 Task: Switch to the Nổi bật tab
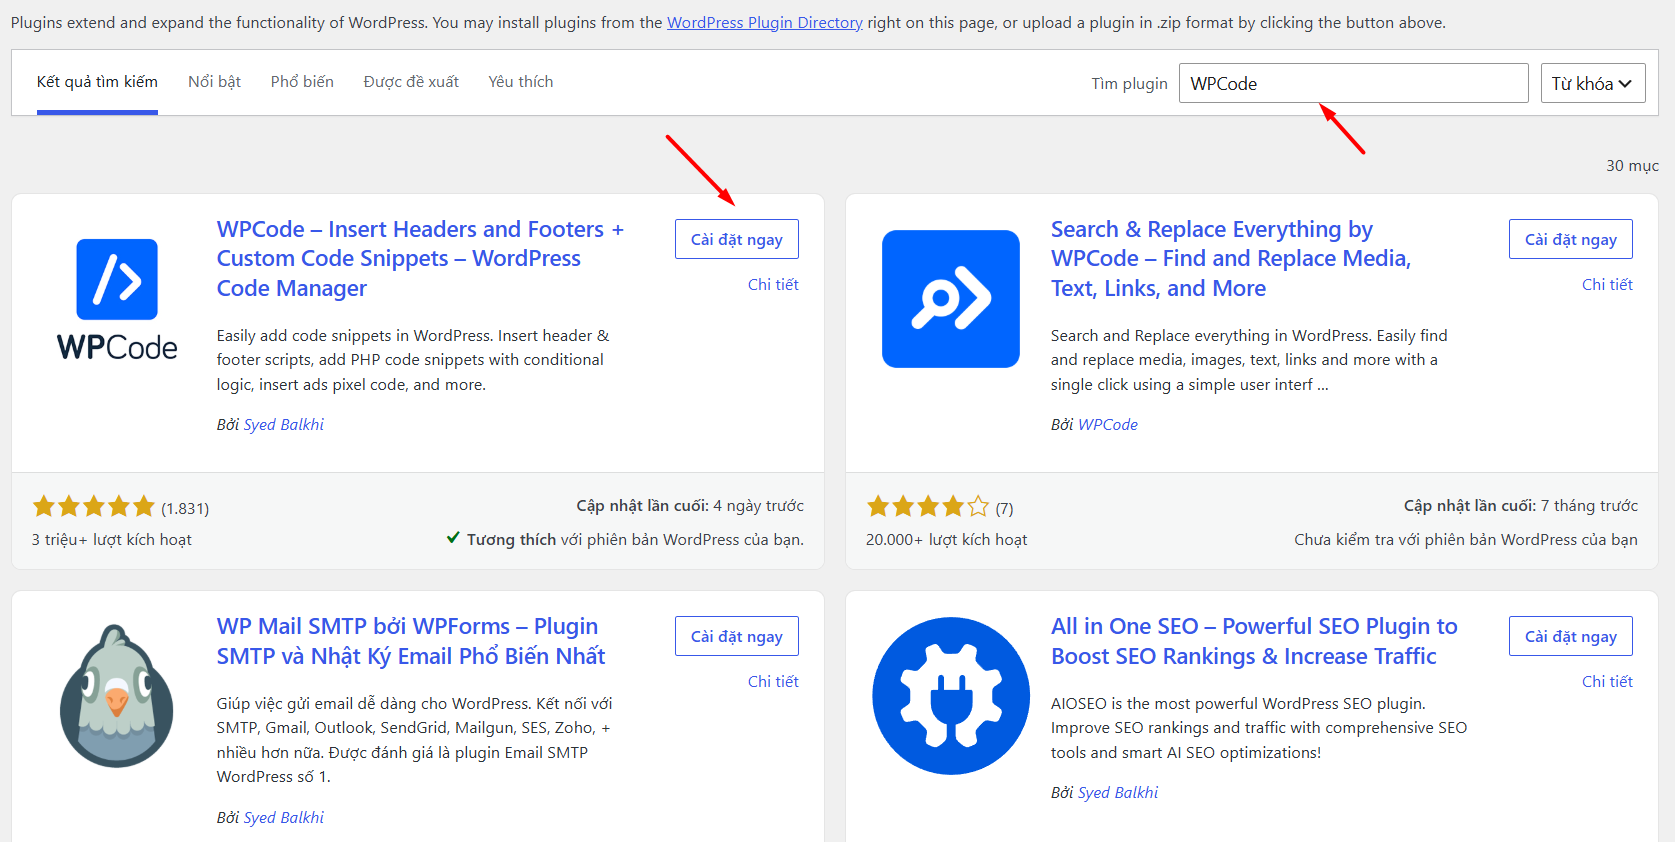214,82
